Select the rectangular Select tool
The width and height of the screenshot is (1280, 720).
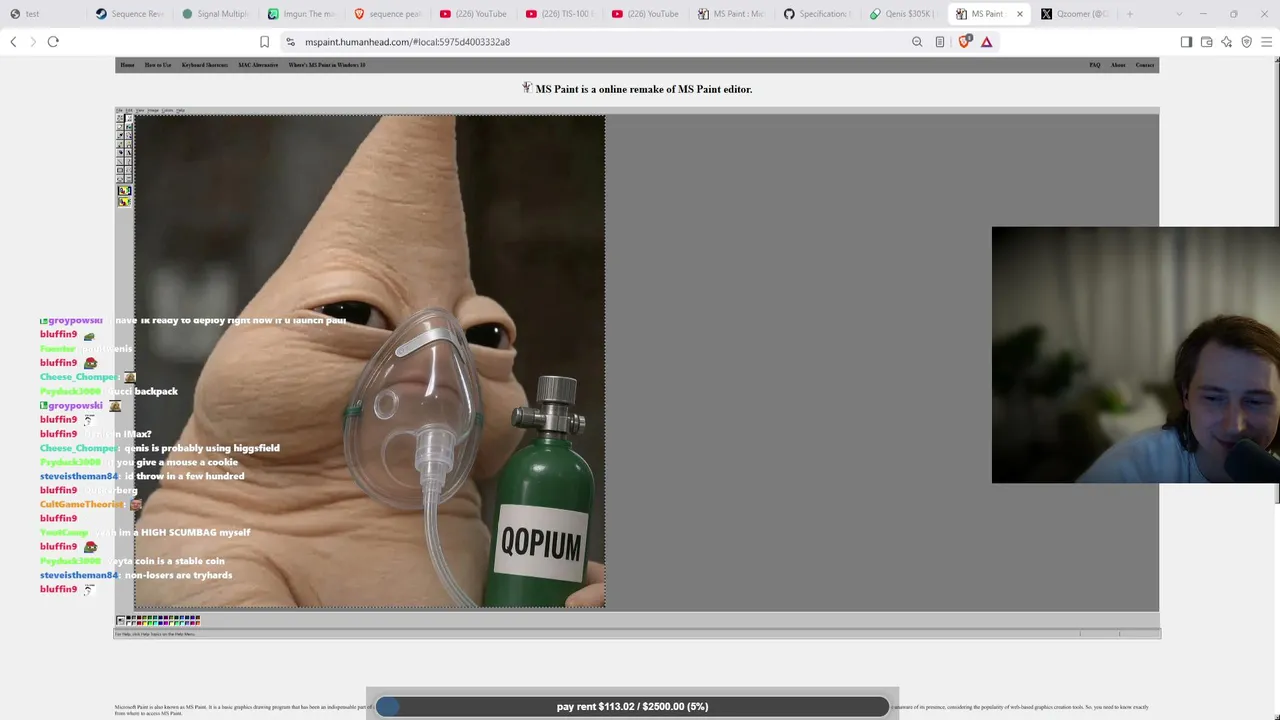tap(129, 118)
